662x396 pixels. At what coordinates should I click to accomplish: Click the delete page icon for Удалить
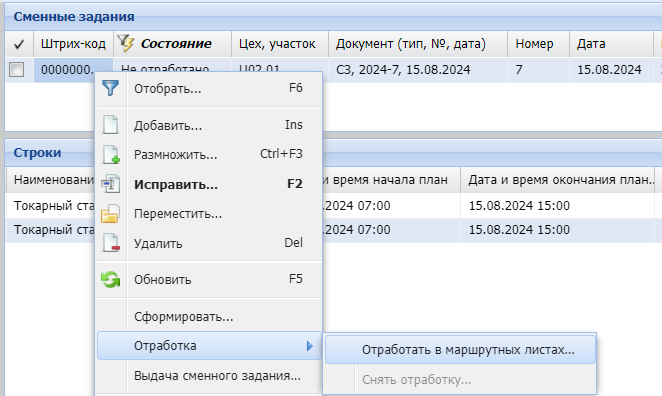pos(111,243)
